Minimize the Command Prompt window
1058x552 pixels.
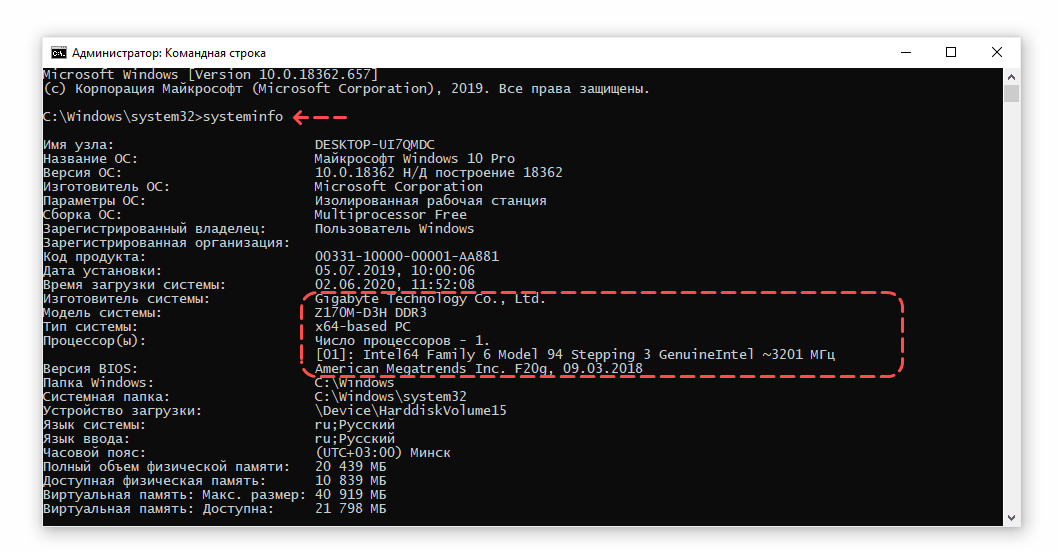coord(906,52)
